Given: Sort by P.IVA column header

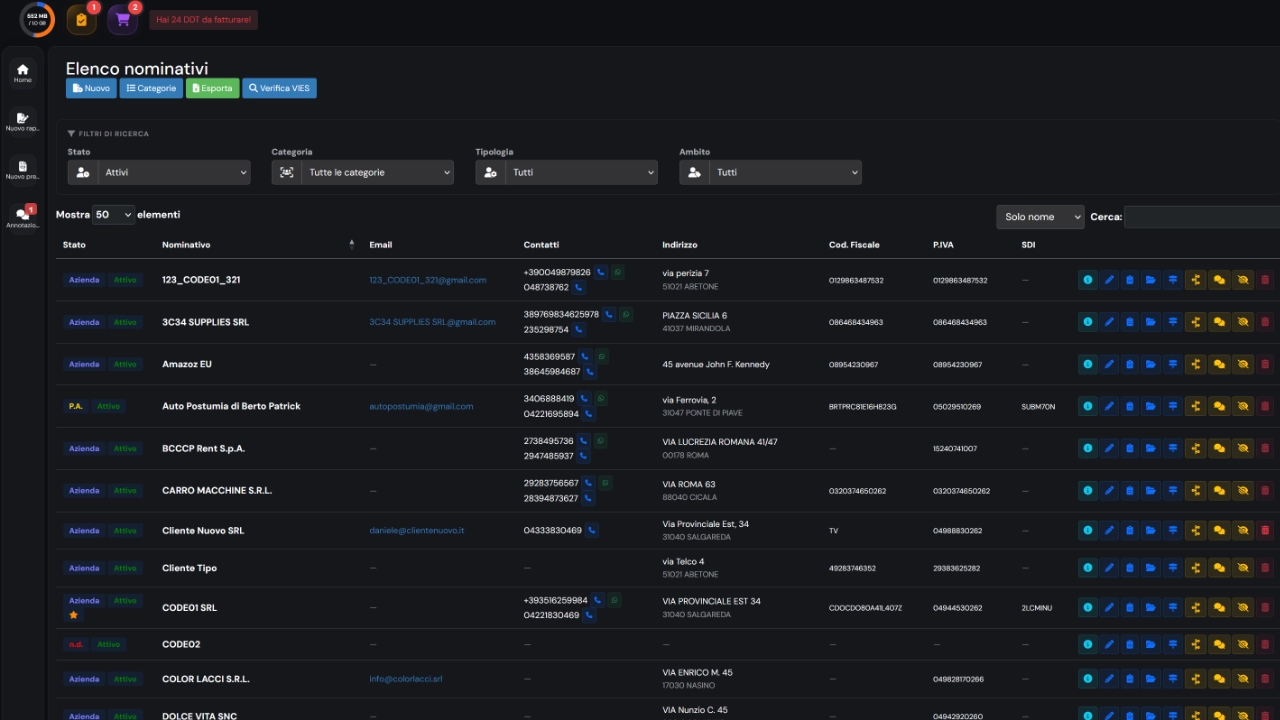Looking at the screenshot, I should pos(943,245).
